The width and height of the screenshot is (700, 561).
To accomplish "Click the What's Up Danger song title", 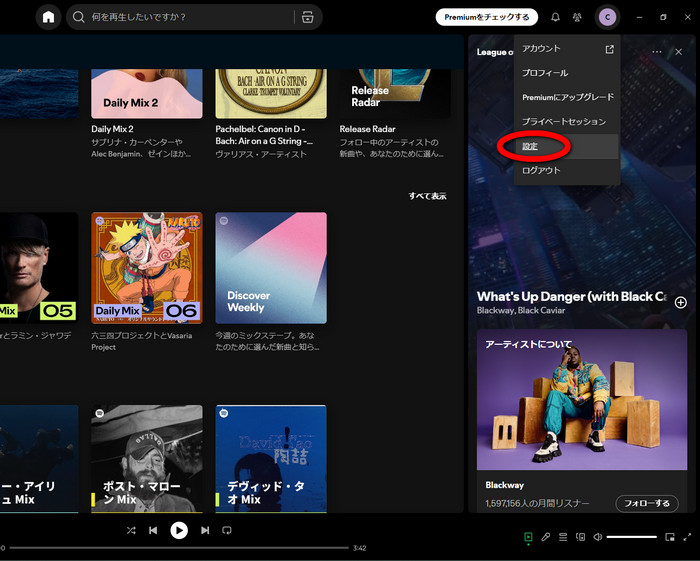I will [572, 296].
